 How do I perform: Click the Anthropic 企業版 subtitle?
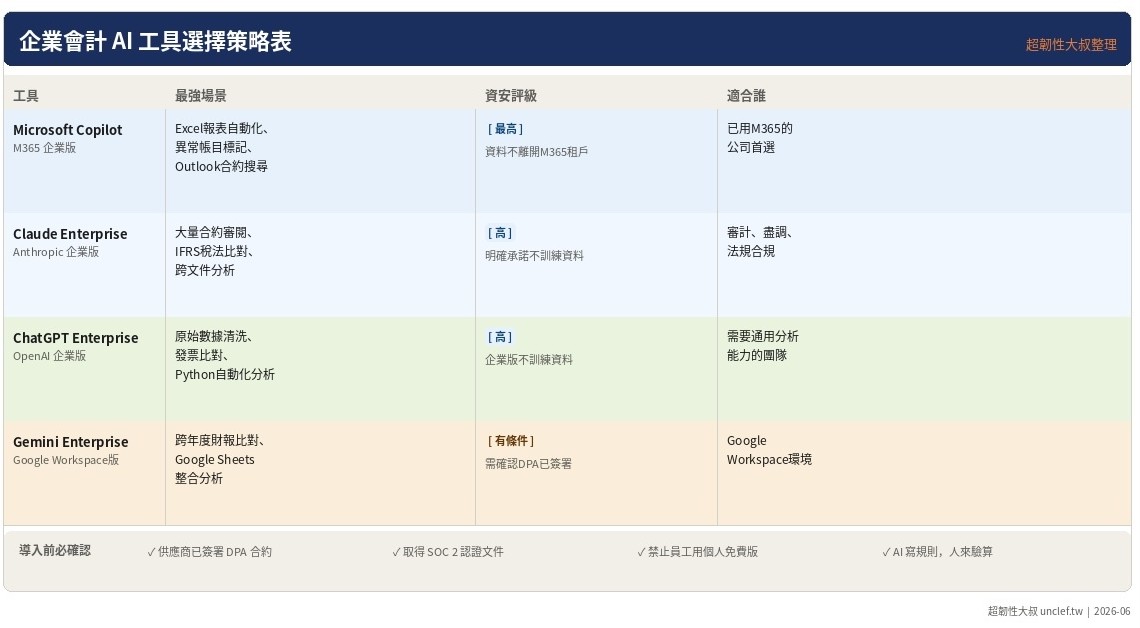tap(56, 251)
